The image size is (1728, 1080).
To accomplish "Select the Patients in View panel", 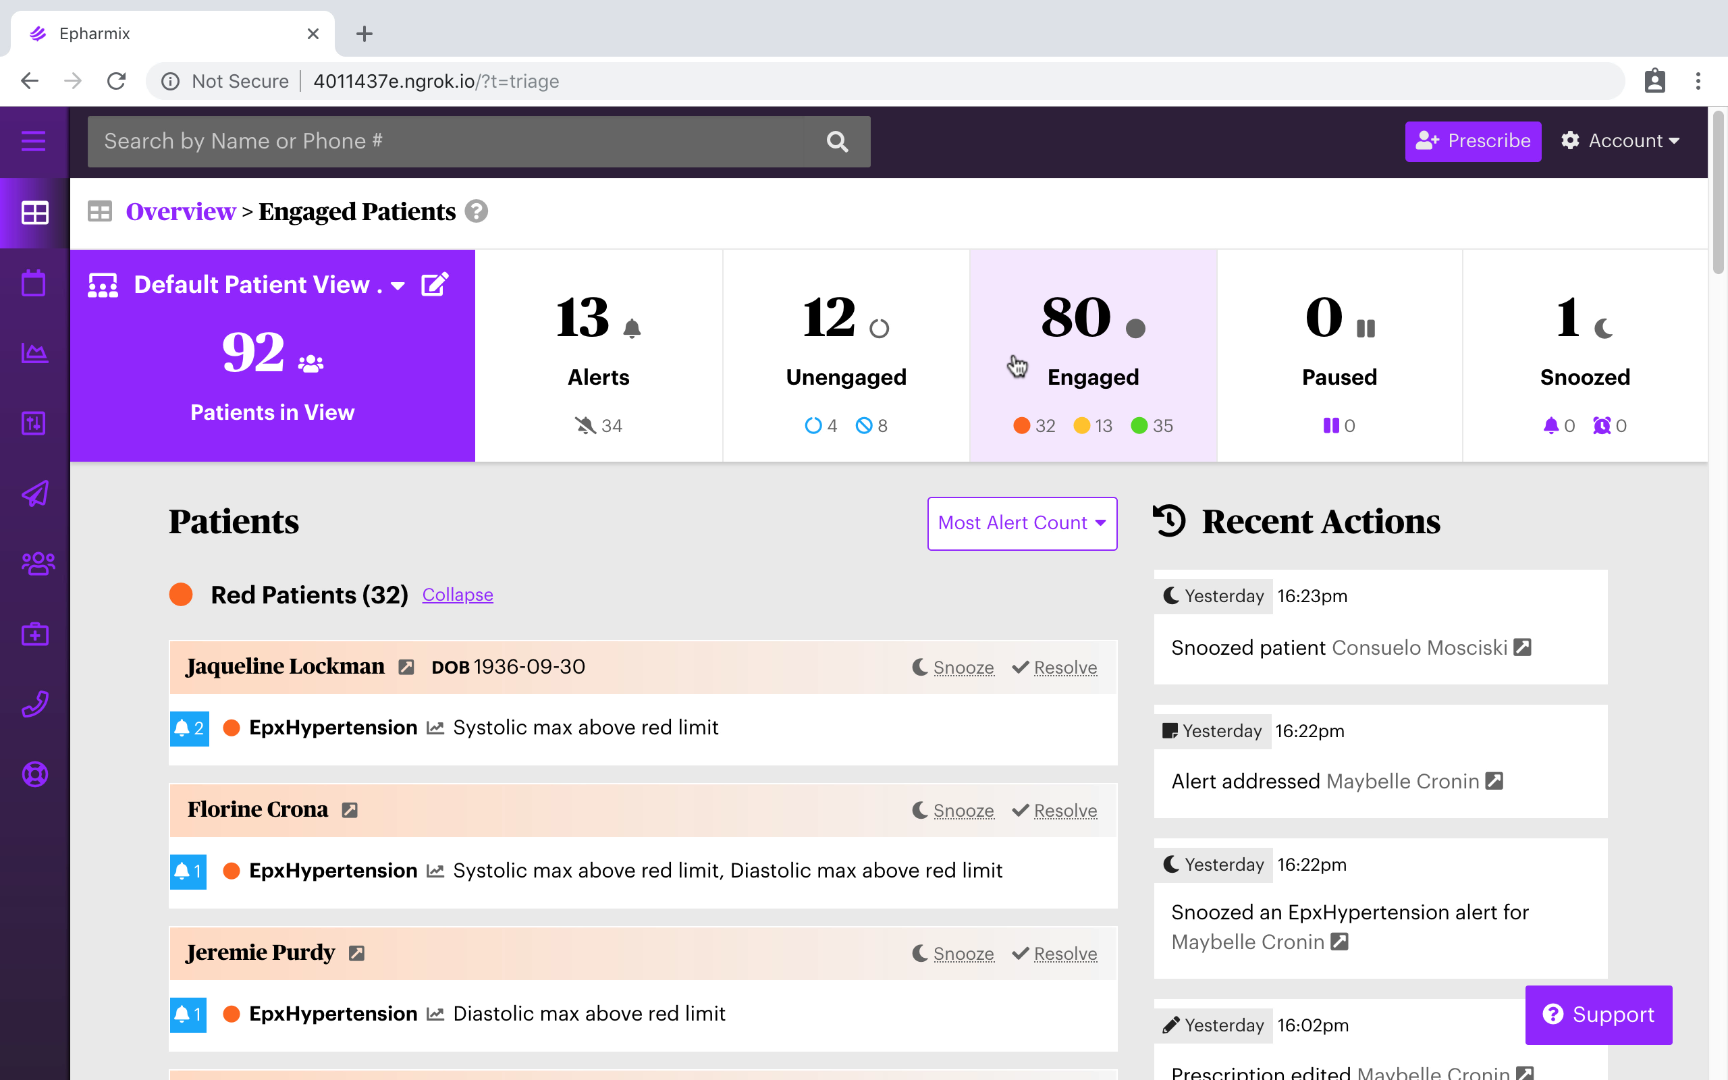I will click(x=272, y=355).
